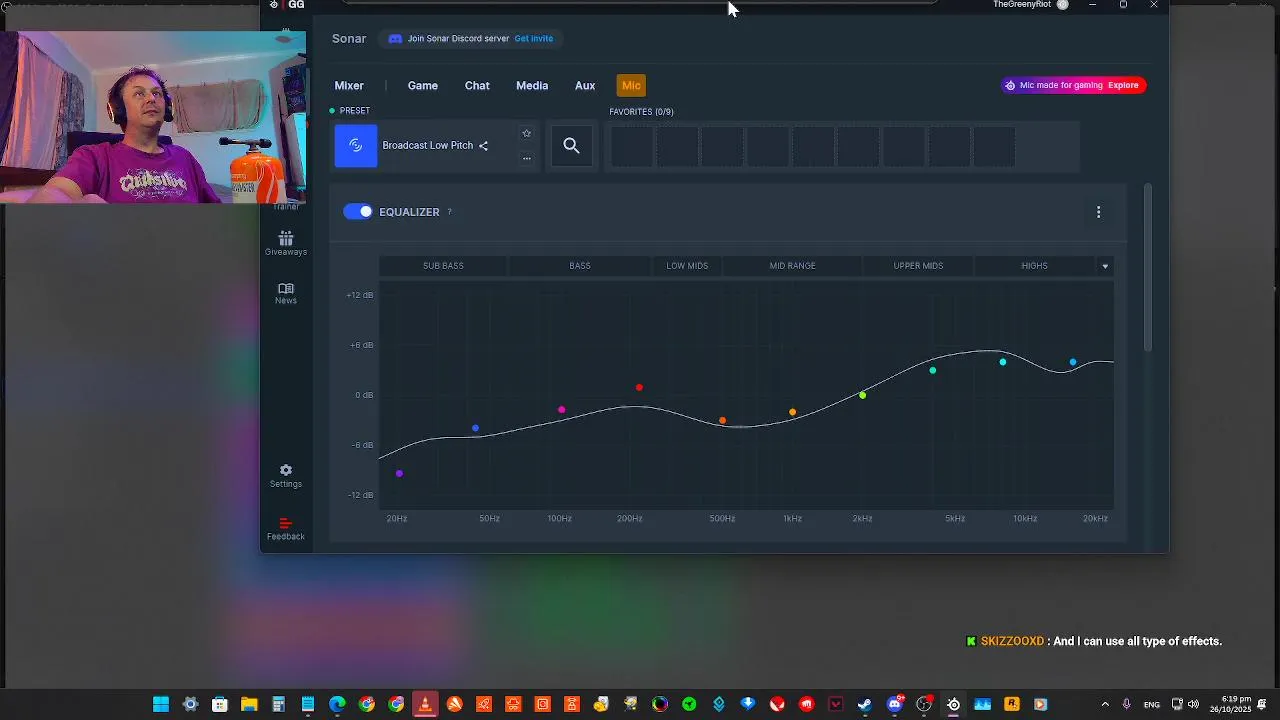Select the BASS band label
The width and height of the screenshot is (1280, 720).
[x=580, y=266]
